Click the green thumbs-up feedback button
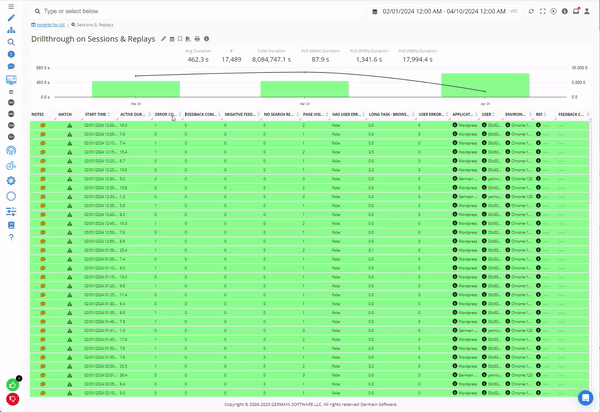Screen dimensions: 600x412 pos(11,384)
